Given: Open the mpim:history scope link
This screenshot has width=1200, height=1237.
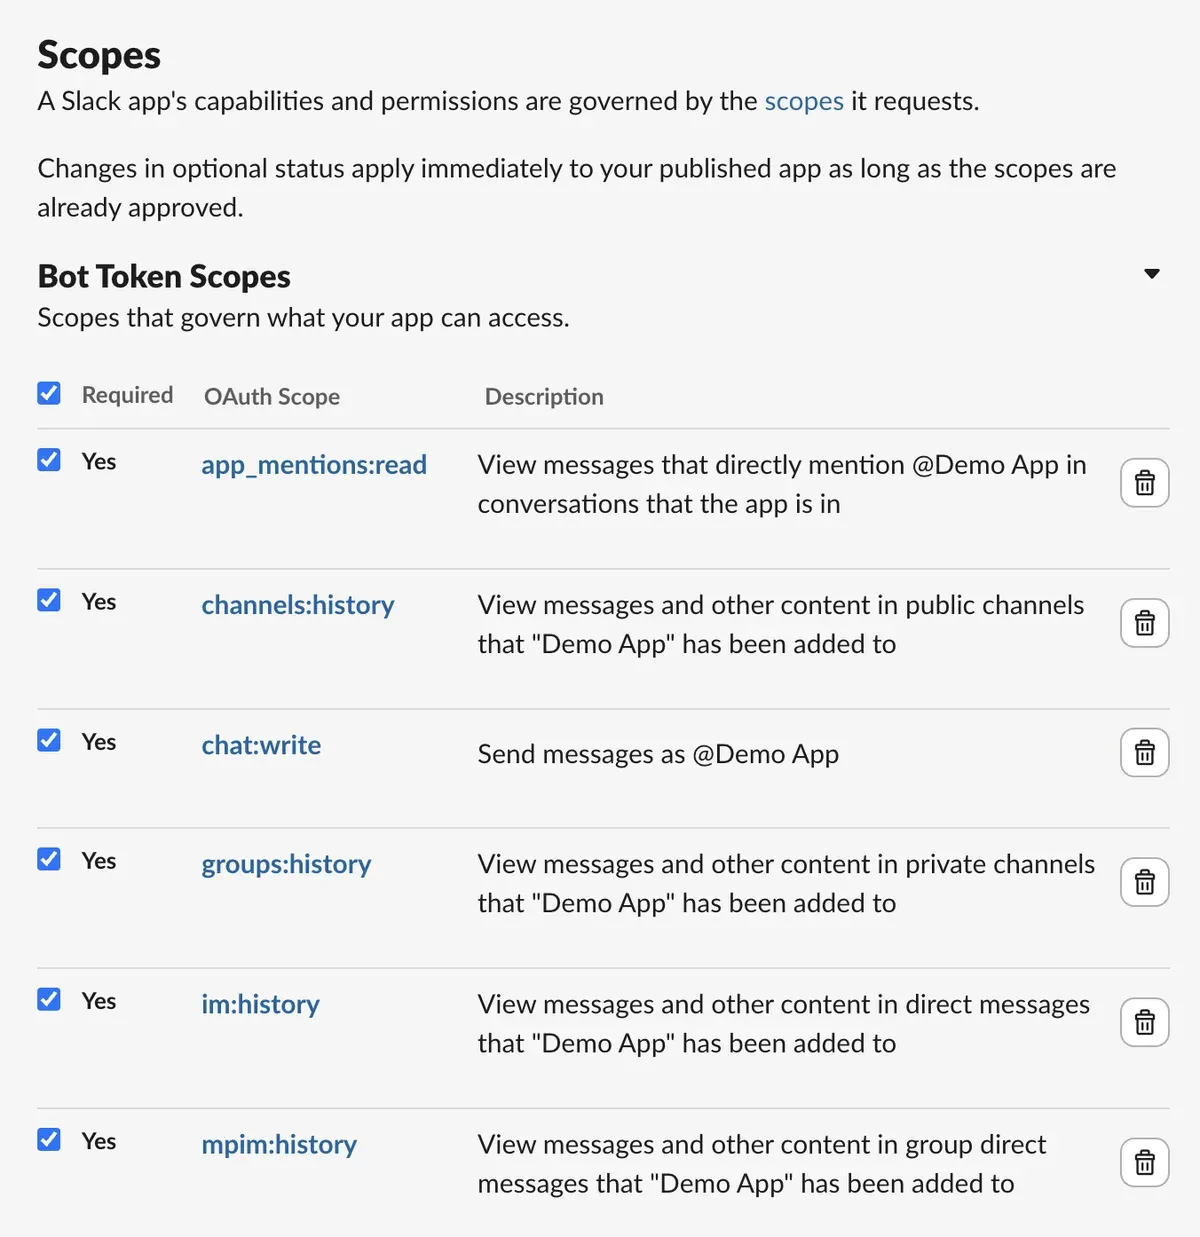Looking at the screenshot, I should point(279,1144).
